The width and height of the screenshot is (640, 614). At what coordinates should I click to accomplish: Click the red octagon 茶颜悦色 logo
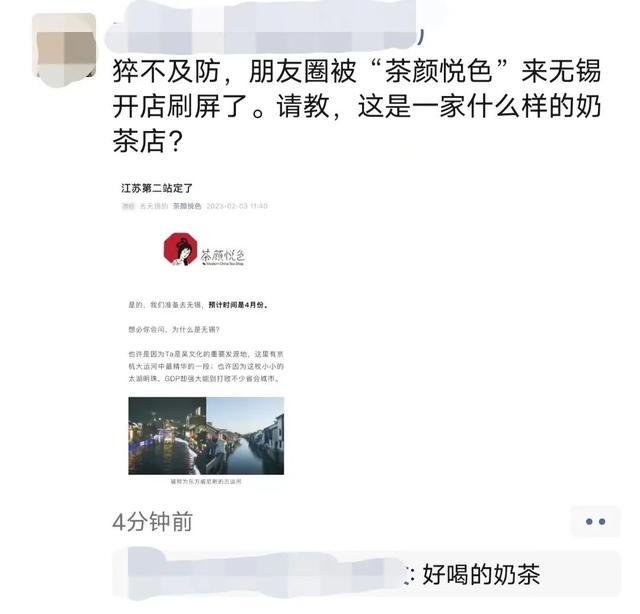pos(180,249)
